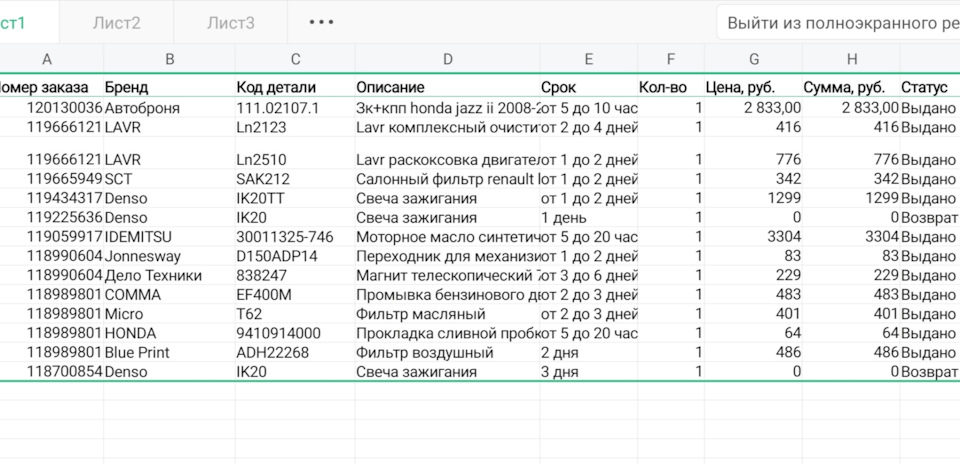This screenshot has width=960, height=464.
Task: Select sum cell 486 in column H
Action: pyautogui.click(x=852, y=353)
